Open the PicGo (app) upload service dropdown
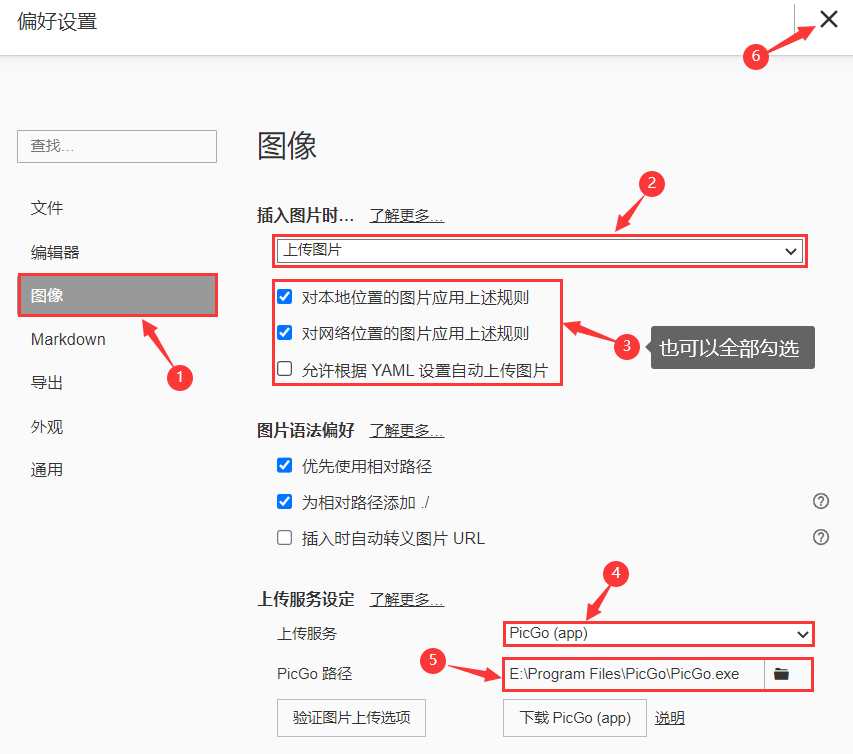 pyautogui.click(x=658, y=634)
